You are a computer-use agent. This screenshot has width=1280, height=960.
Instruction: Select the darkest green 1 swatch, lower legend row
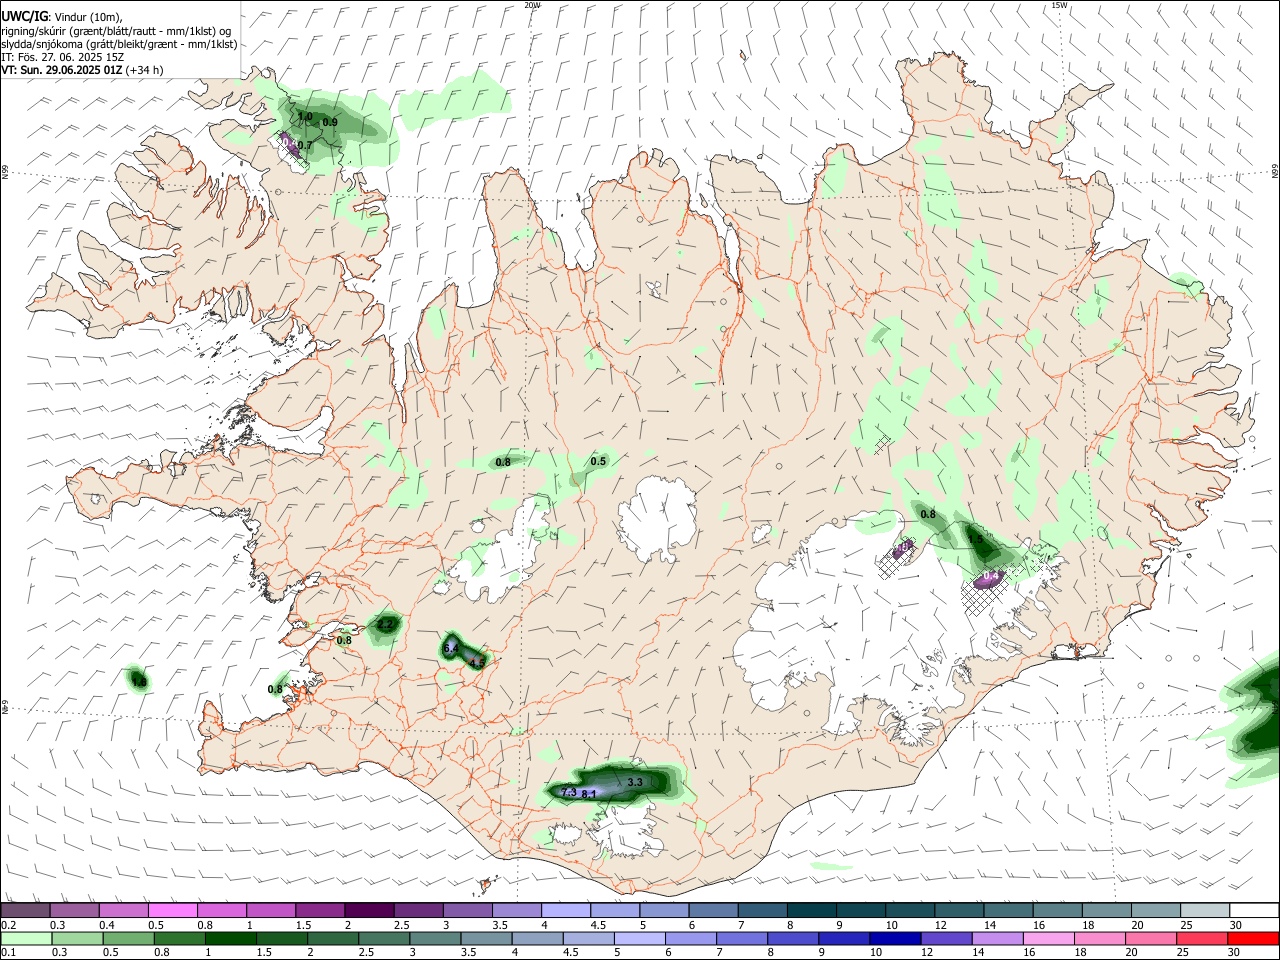point(231,938)
